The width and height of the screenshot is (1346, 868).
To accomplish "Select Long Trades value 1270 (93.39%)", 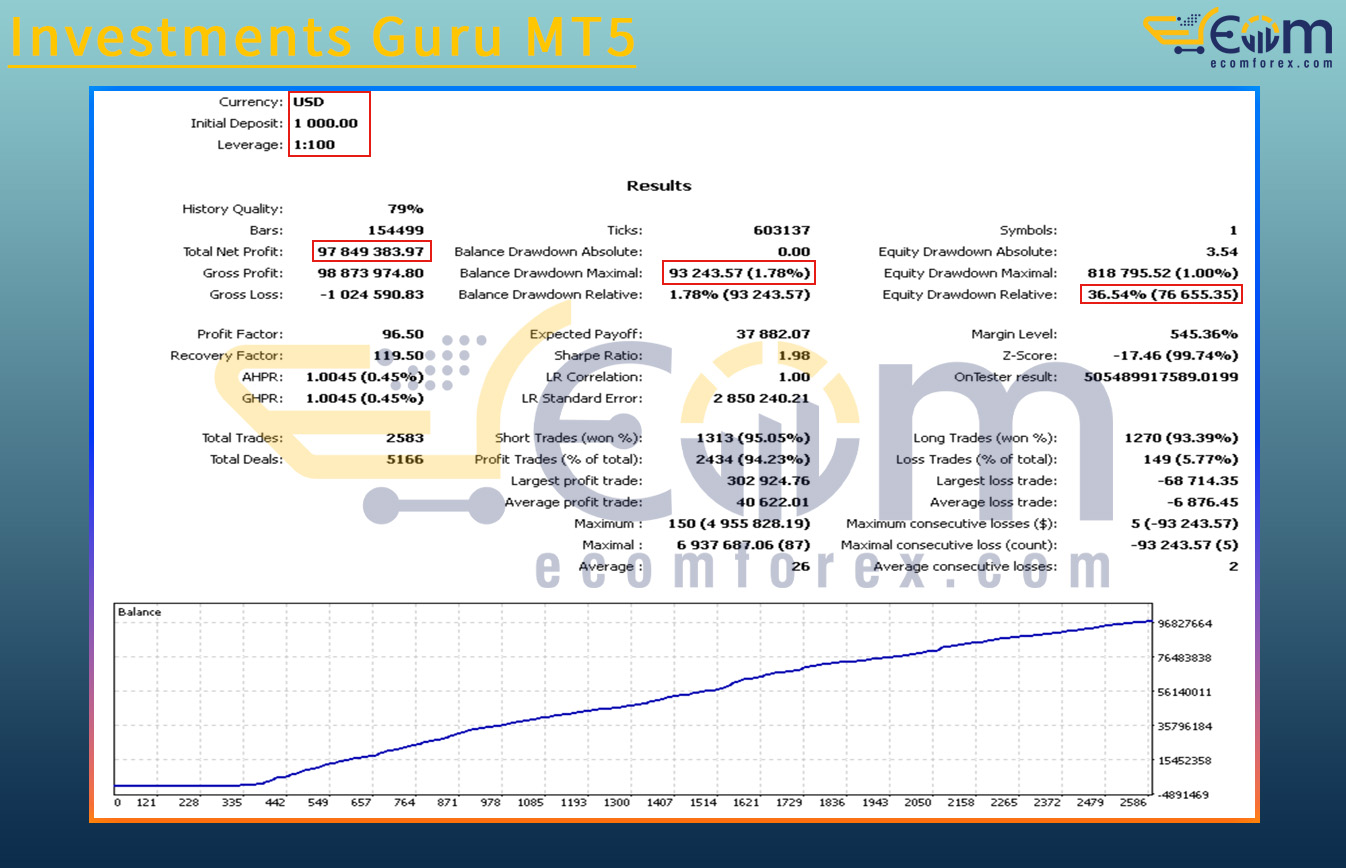I will [1183, 438].
